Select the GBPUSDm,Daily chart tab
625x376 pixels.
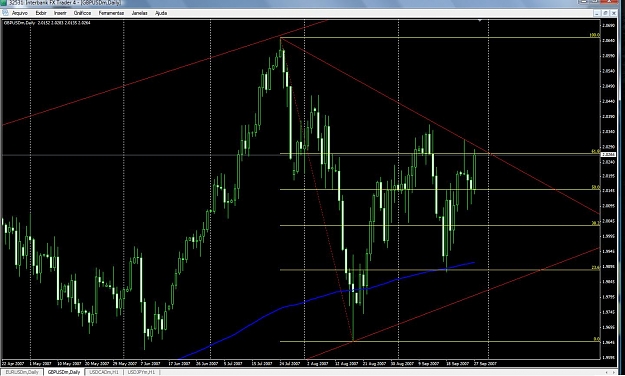click(x=64, y=372)
